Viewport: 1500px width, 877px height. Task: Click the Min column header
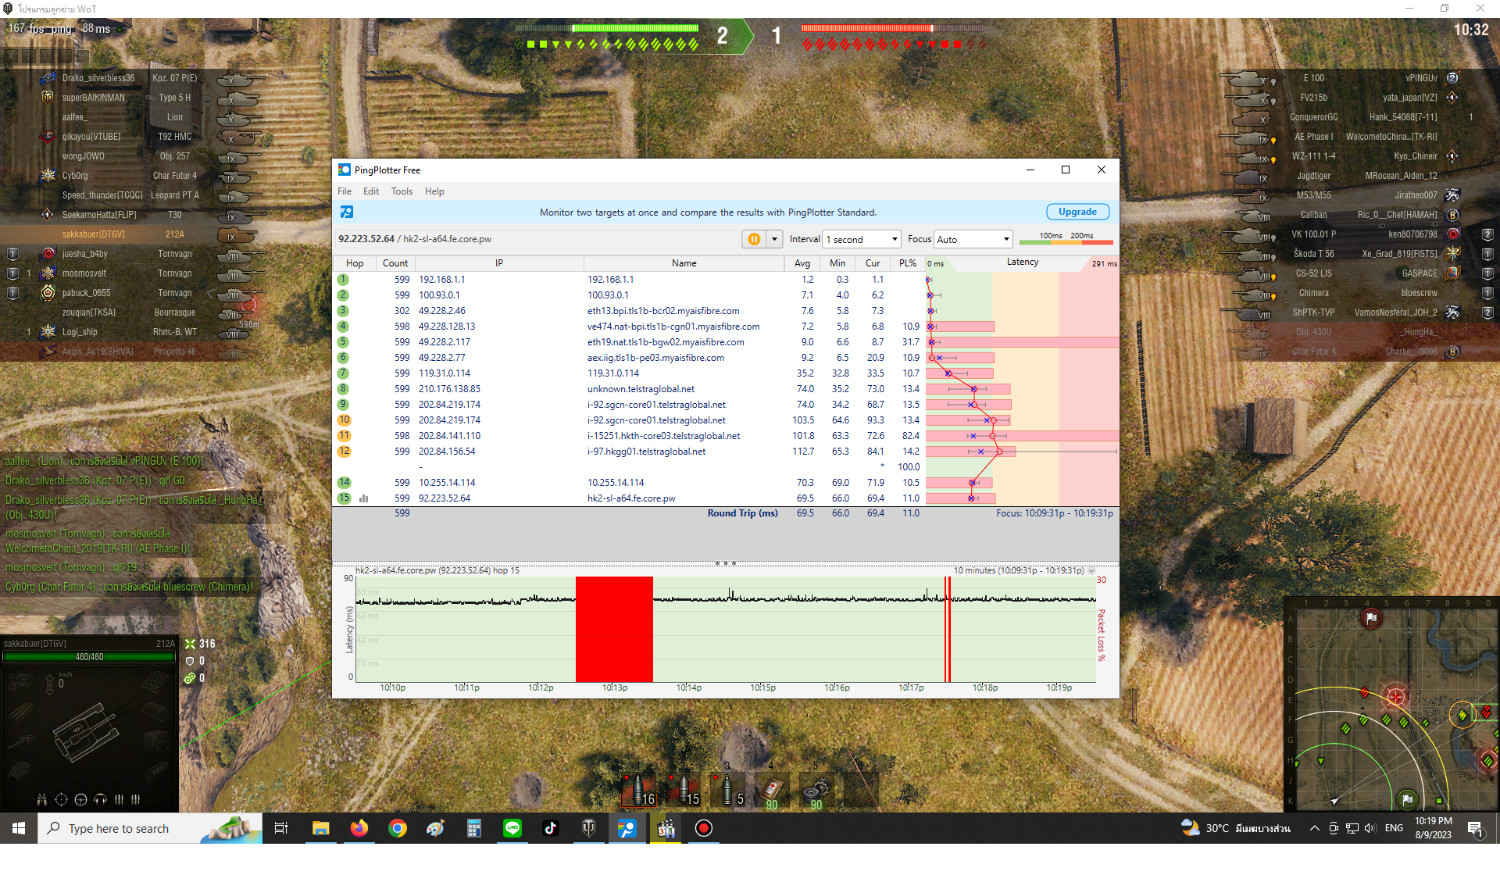(837, 263)
